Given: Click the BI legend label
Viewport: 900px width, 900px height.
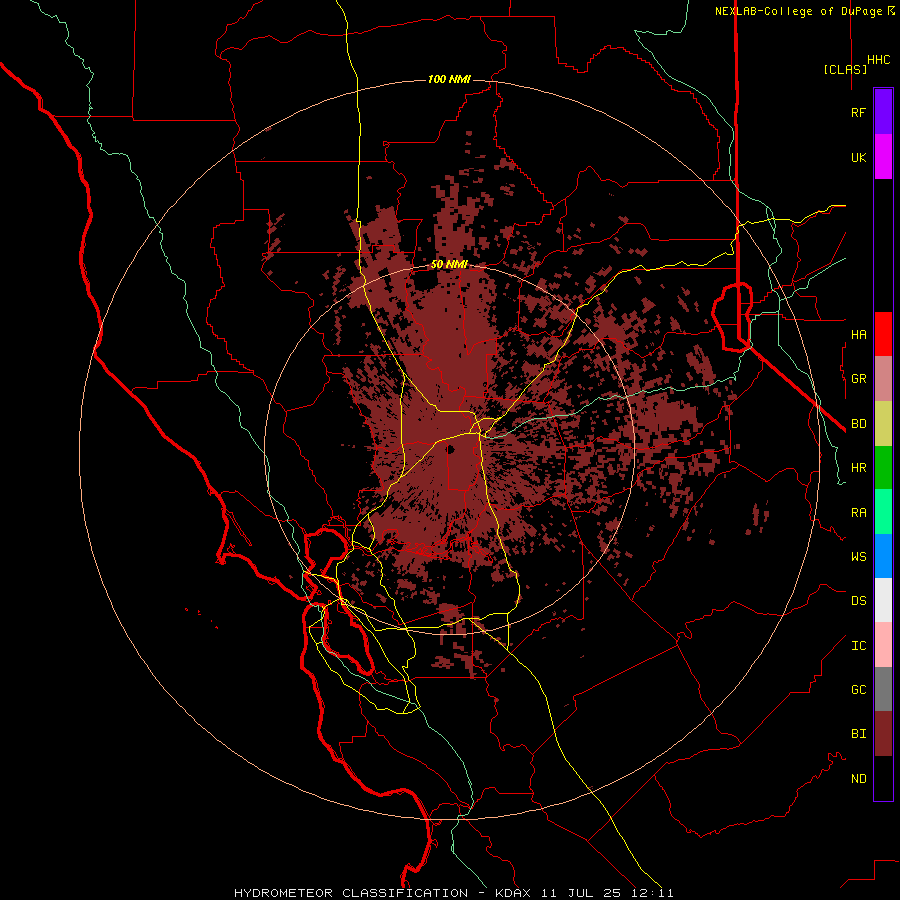Looking at the screenshot, I should click(858, 734).
